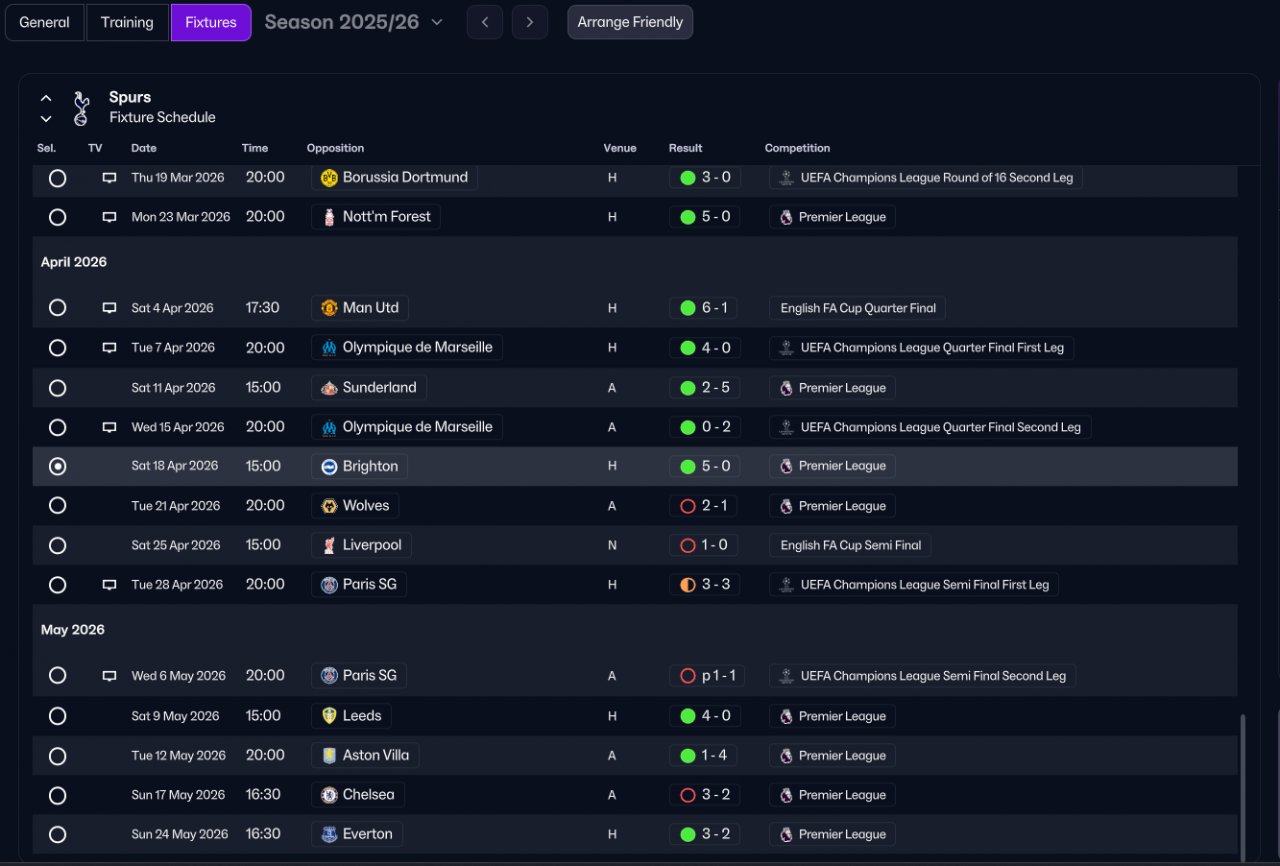
Task: Collapse the Spurs fixture schedule with up chevron
Action: [46, 98]
